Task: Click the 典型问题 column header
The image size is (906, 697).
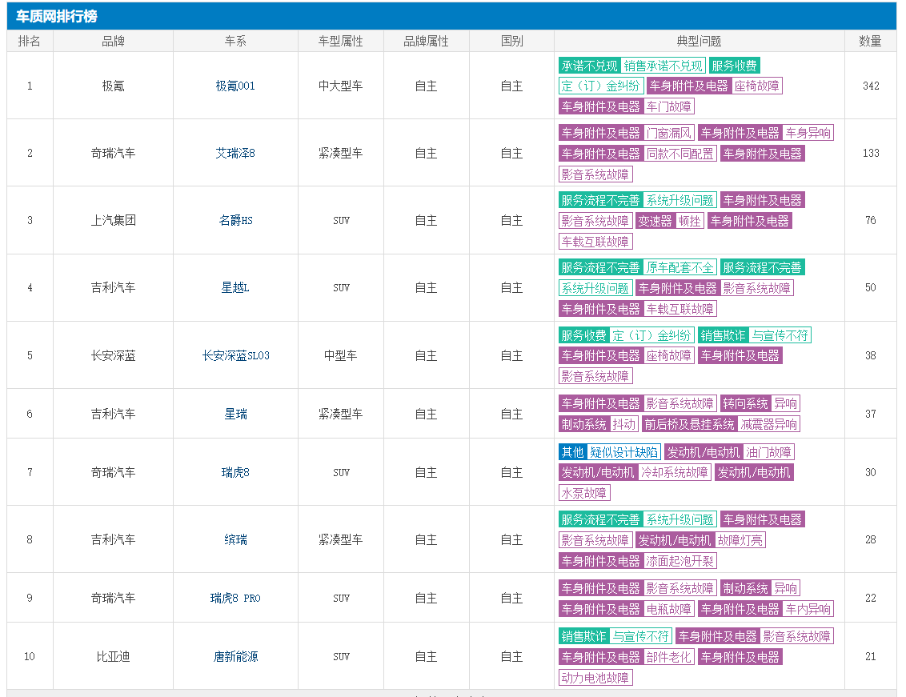Action: click(x=699, y=41)
